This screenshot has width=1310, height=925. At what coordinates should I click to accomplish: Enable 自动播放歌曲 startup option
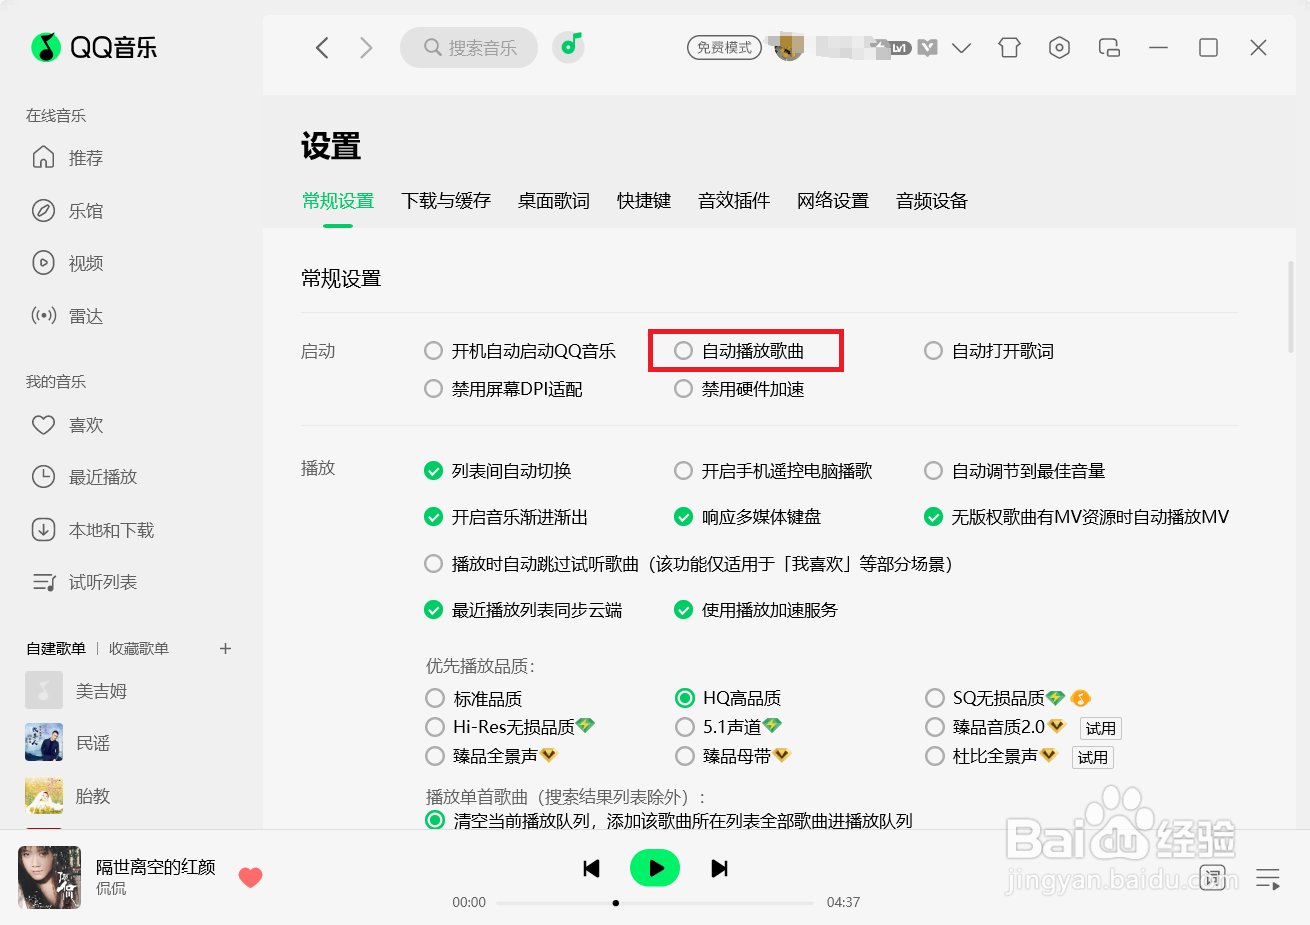(683, 350)
